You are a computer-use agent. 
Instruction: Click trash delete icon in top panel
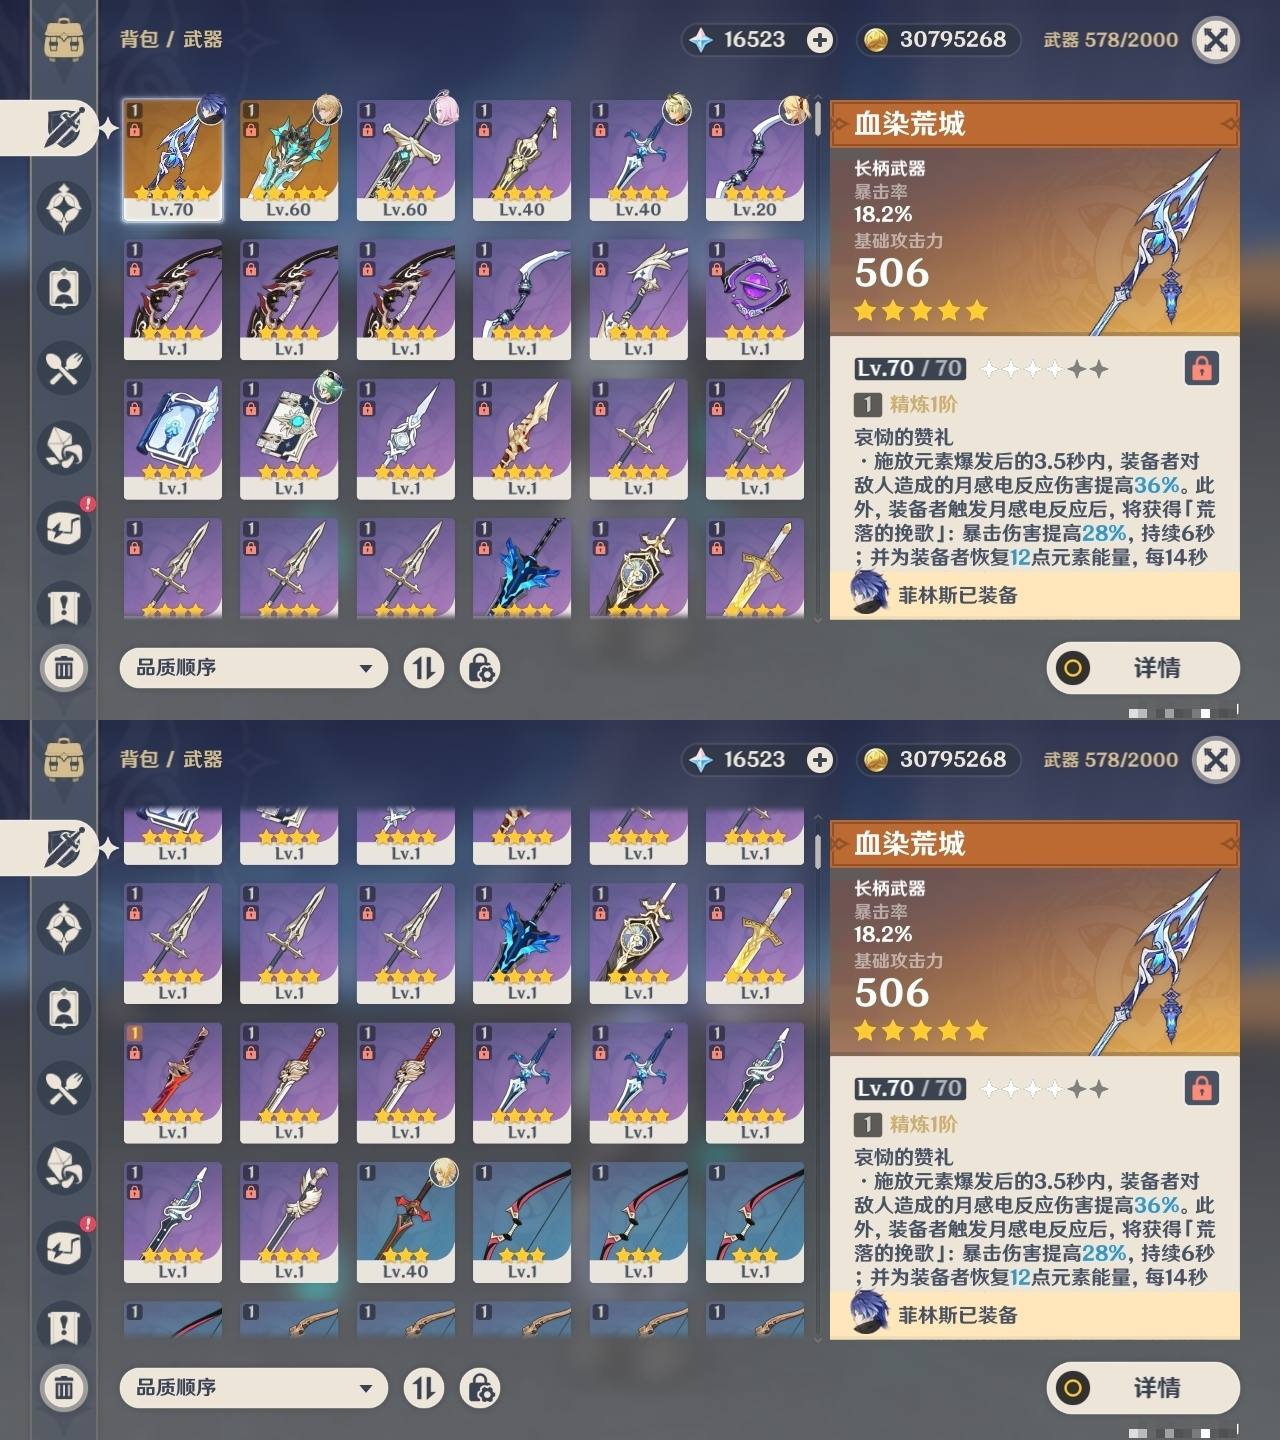(x=64, y=667)
